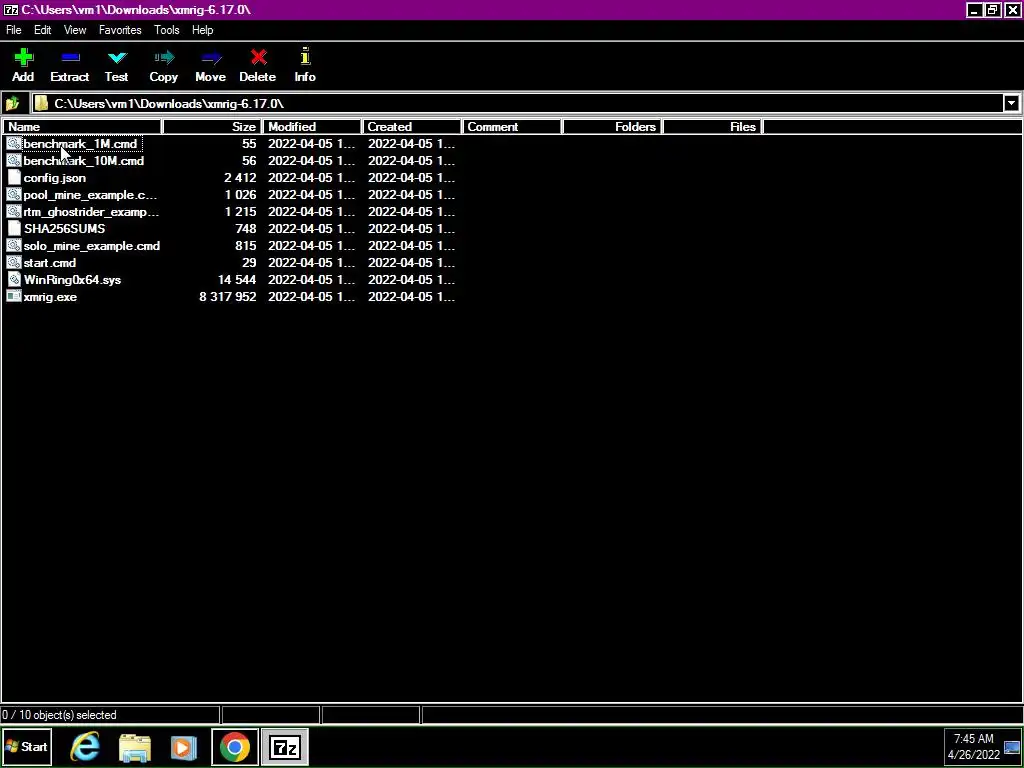Click the address bar path field
This screenshot has width=1024, height=768.
point(516,103)
